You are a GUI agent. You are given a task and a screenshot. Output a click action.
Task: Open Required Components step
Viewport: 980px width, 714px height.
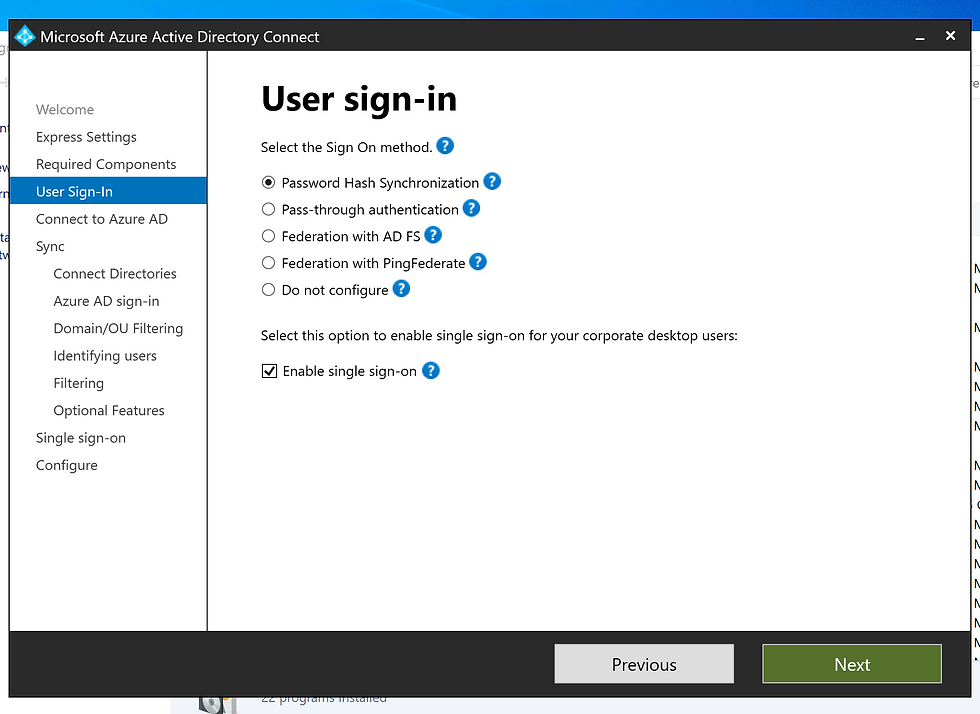coord(106,164)
